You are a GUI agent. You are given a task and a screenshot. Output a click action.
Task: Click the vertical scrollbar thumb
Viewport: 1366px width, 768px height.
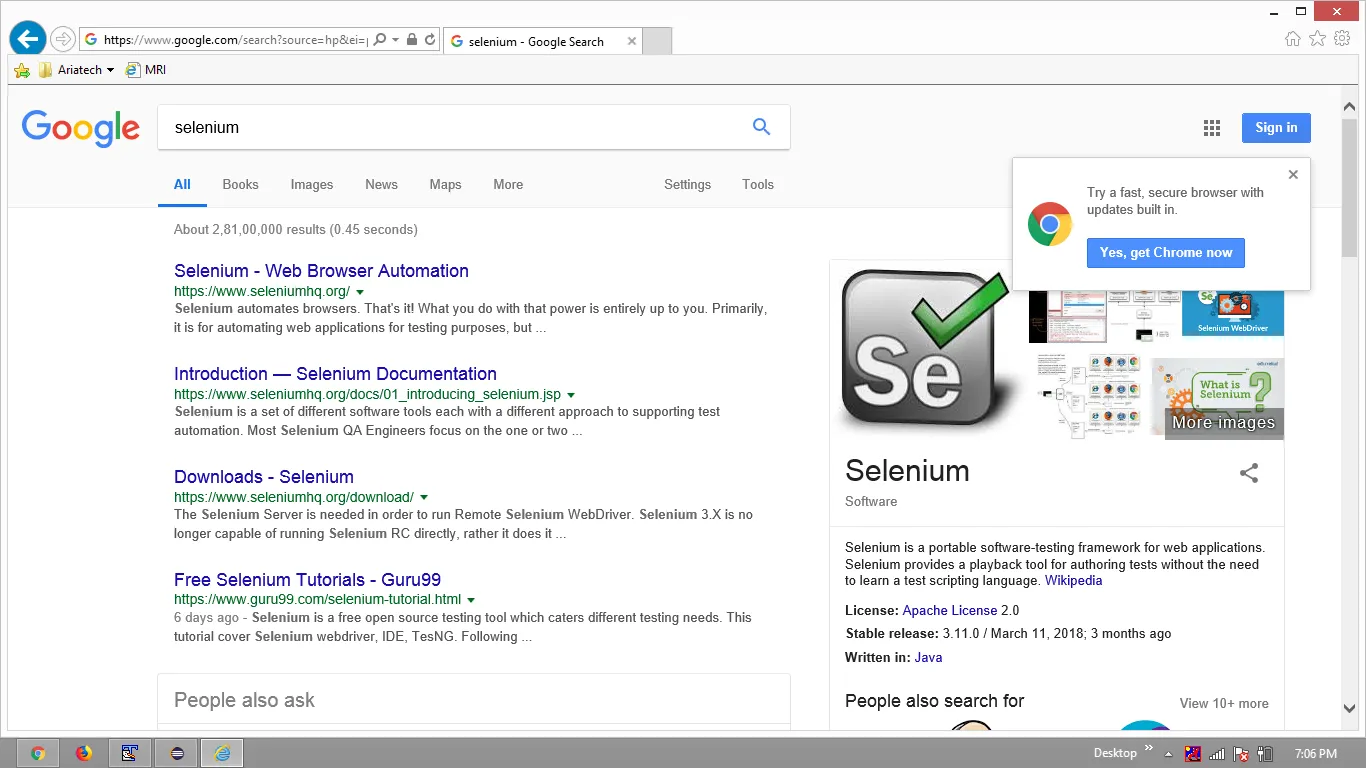pyautogui.click(x=1350, y=186)
